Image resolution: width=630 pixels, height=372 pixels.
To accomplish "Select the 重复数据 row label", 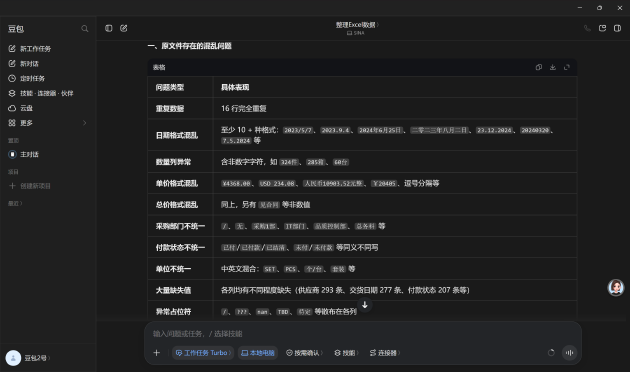I will pos(170,108).
